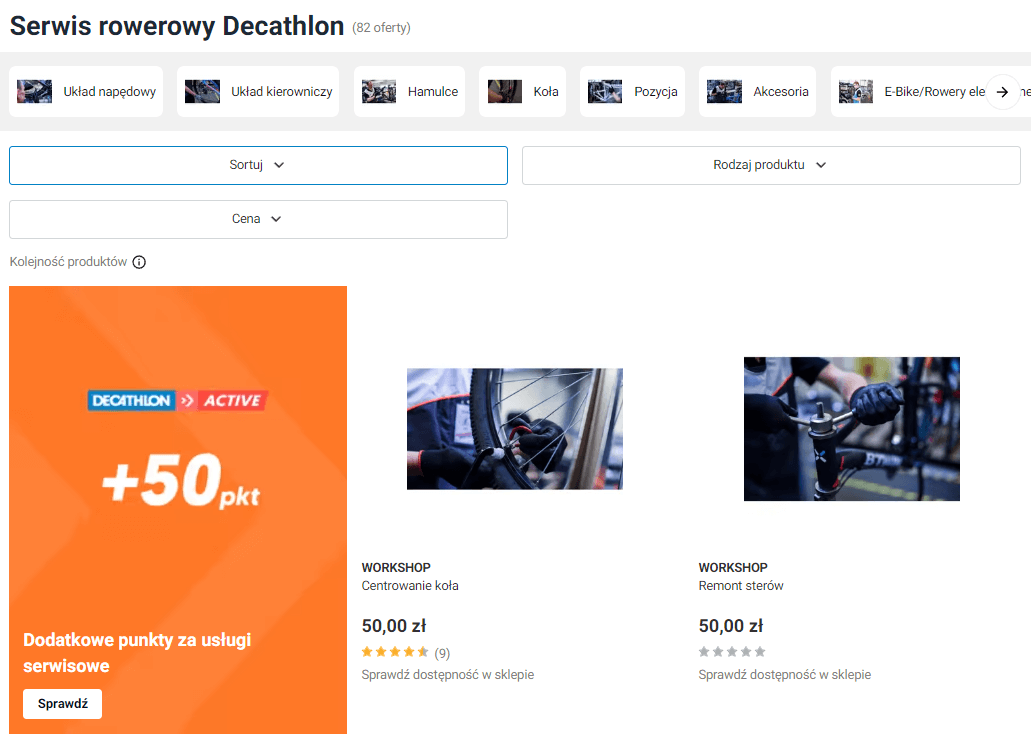
Task: Click the right arrow to reveal more categories
Action: pyautogui.click(x=1003, y=91)
